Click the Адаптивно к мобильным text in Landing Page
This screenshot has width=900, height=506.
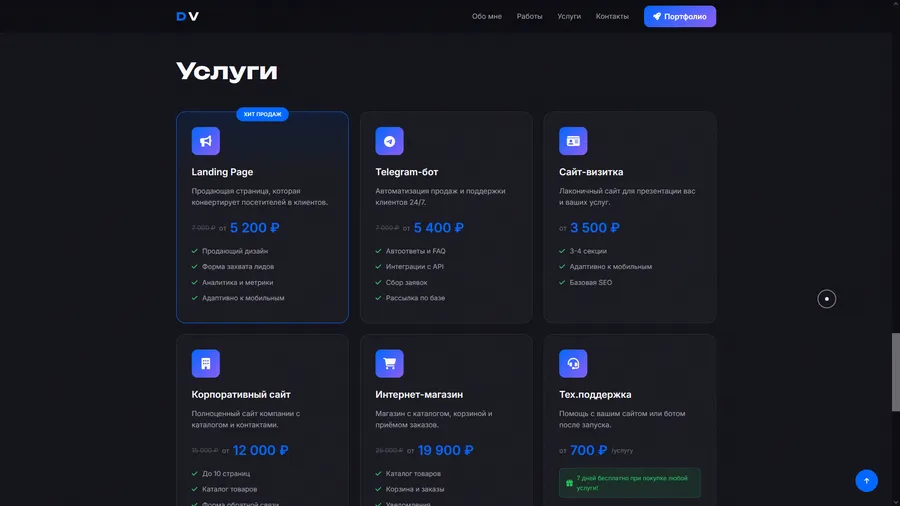click(243, 298)
